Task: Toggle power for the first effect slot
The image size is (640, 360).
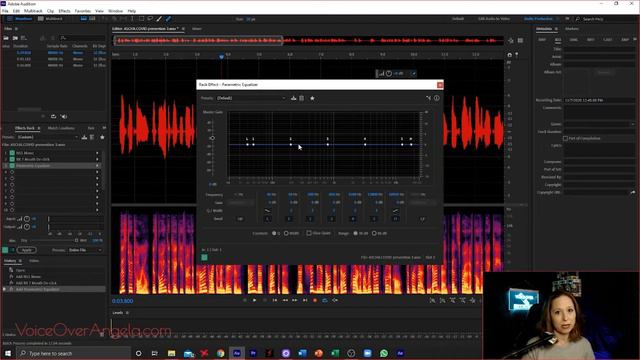Action: (x=12, y=153)
